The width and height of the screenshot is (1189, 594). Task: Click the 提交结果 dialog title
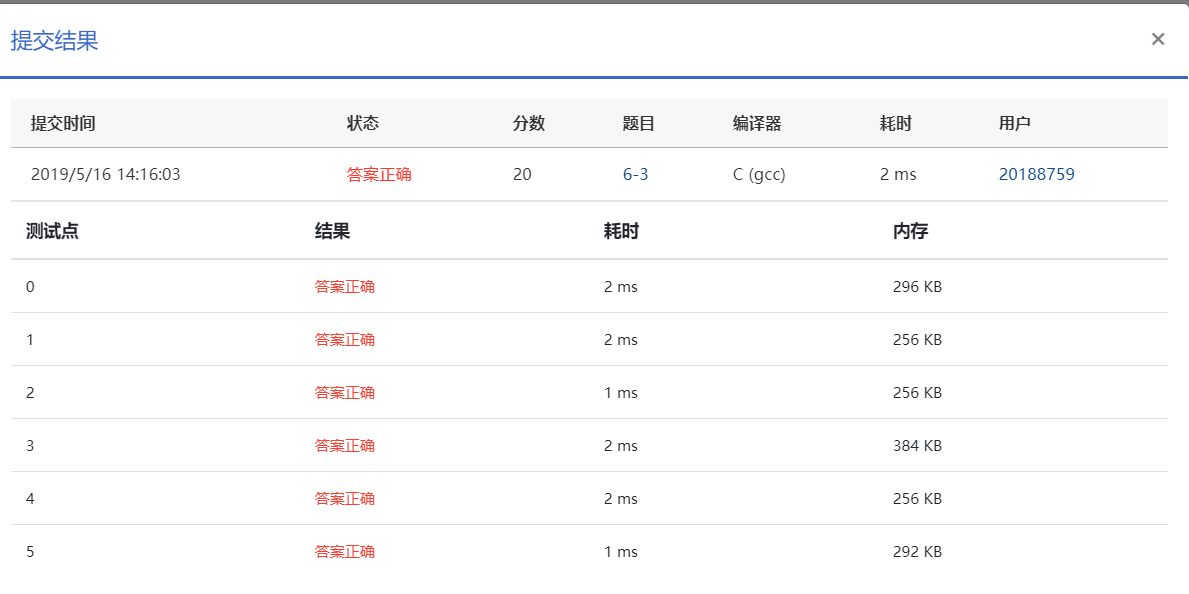(55, 41)
